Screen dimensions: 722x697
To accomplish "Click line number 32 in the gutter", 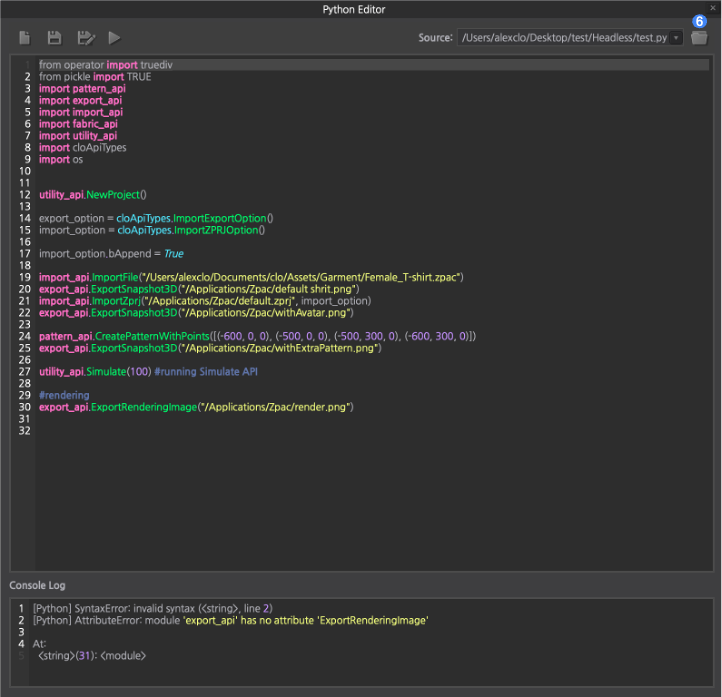I will pyautogui.click(x=24, y=430).
